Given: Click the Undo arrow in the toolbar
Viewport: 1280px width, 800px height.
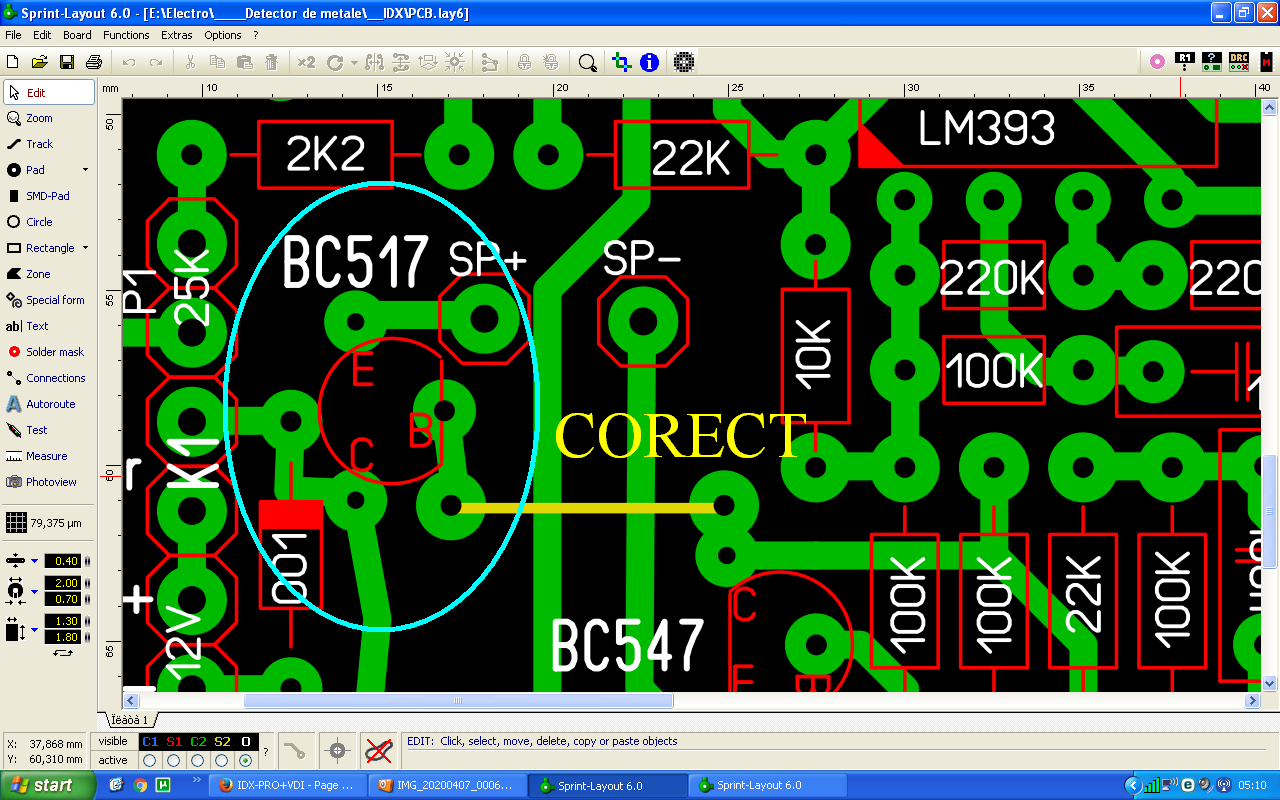Looking at the screenshot, I should click(129, 62).
